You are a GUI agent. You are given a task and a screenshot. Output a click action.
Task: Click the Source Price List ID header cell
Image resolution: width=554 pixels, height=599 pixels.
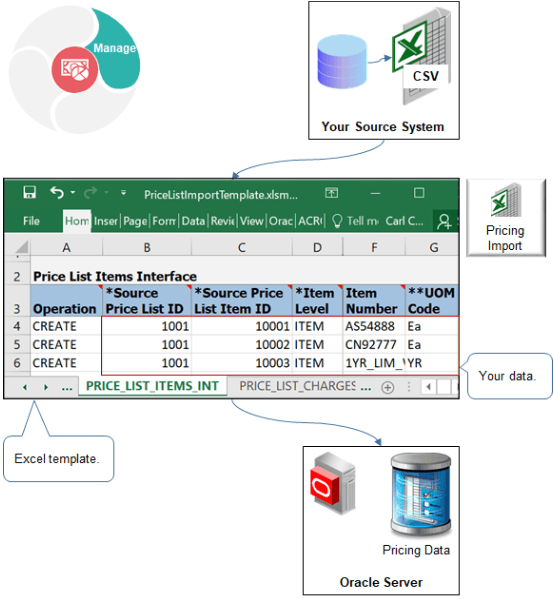click(x=147, y=300)
